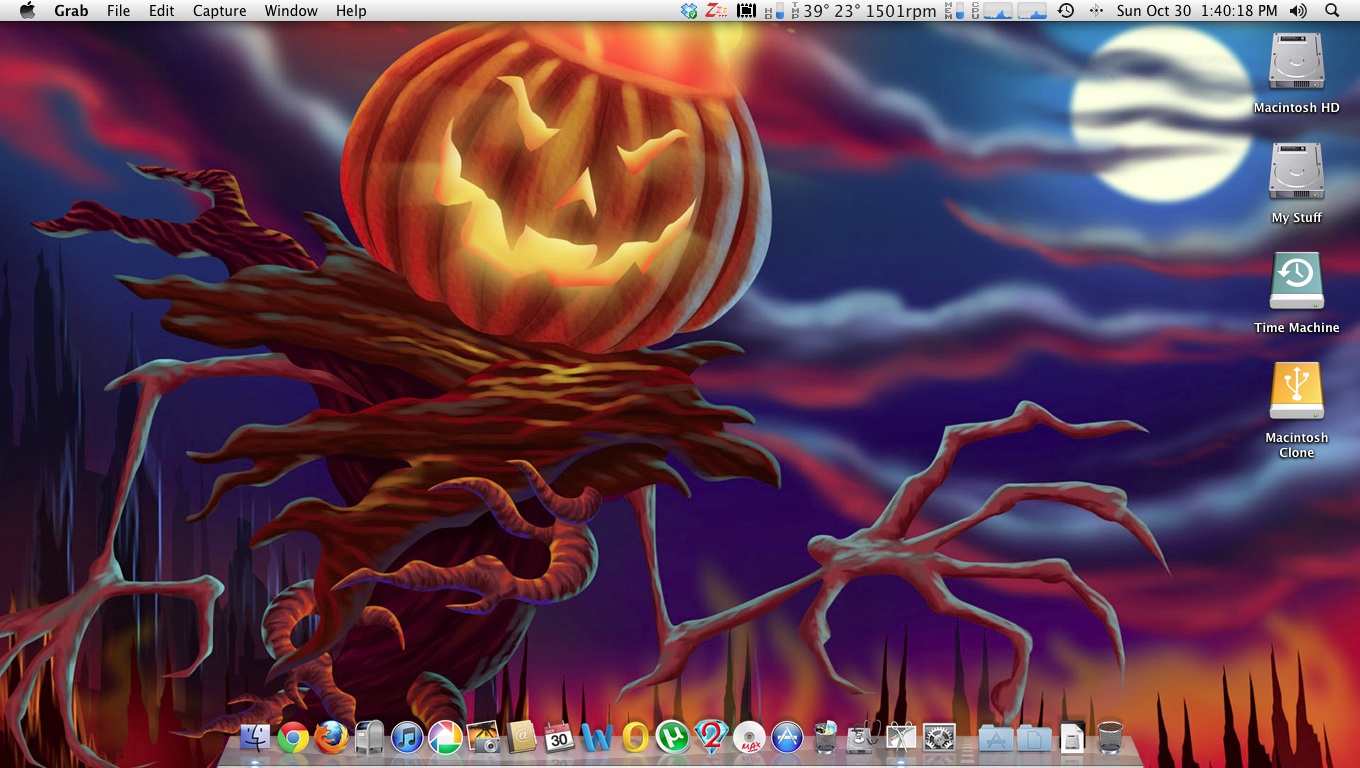Open System Preferences from the dock

tap(939, 738)
